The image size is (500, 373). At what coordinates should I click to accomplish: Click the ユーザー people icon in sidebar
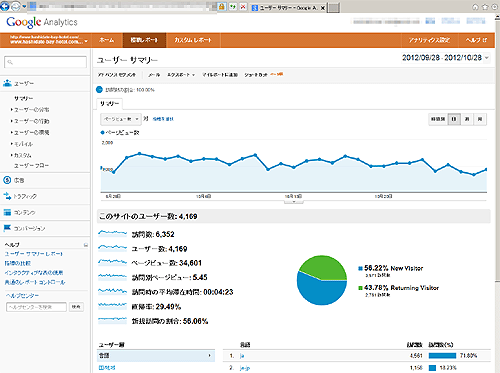[7, 83]
